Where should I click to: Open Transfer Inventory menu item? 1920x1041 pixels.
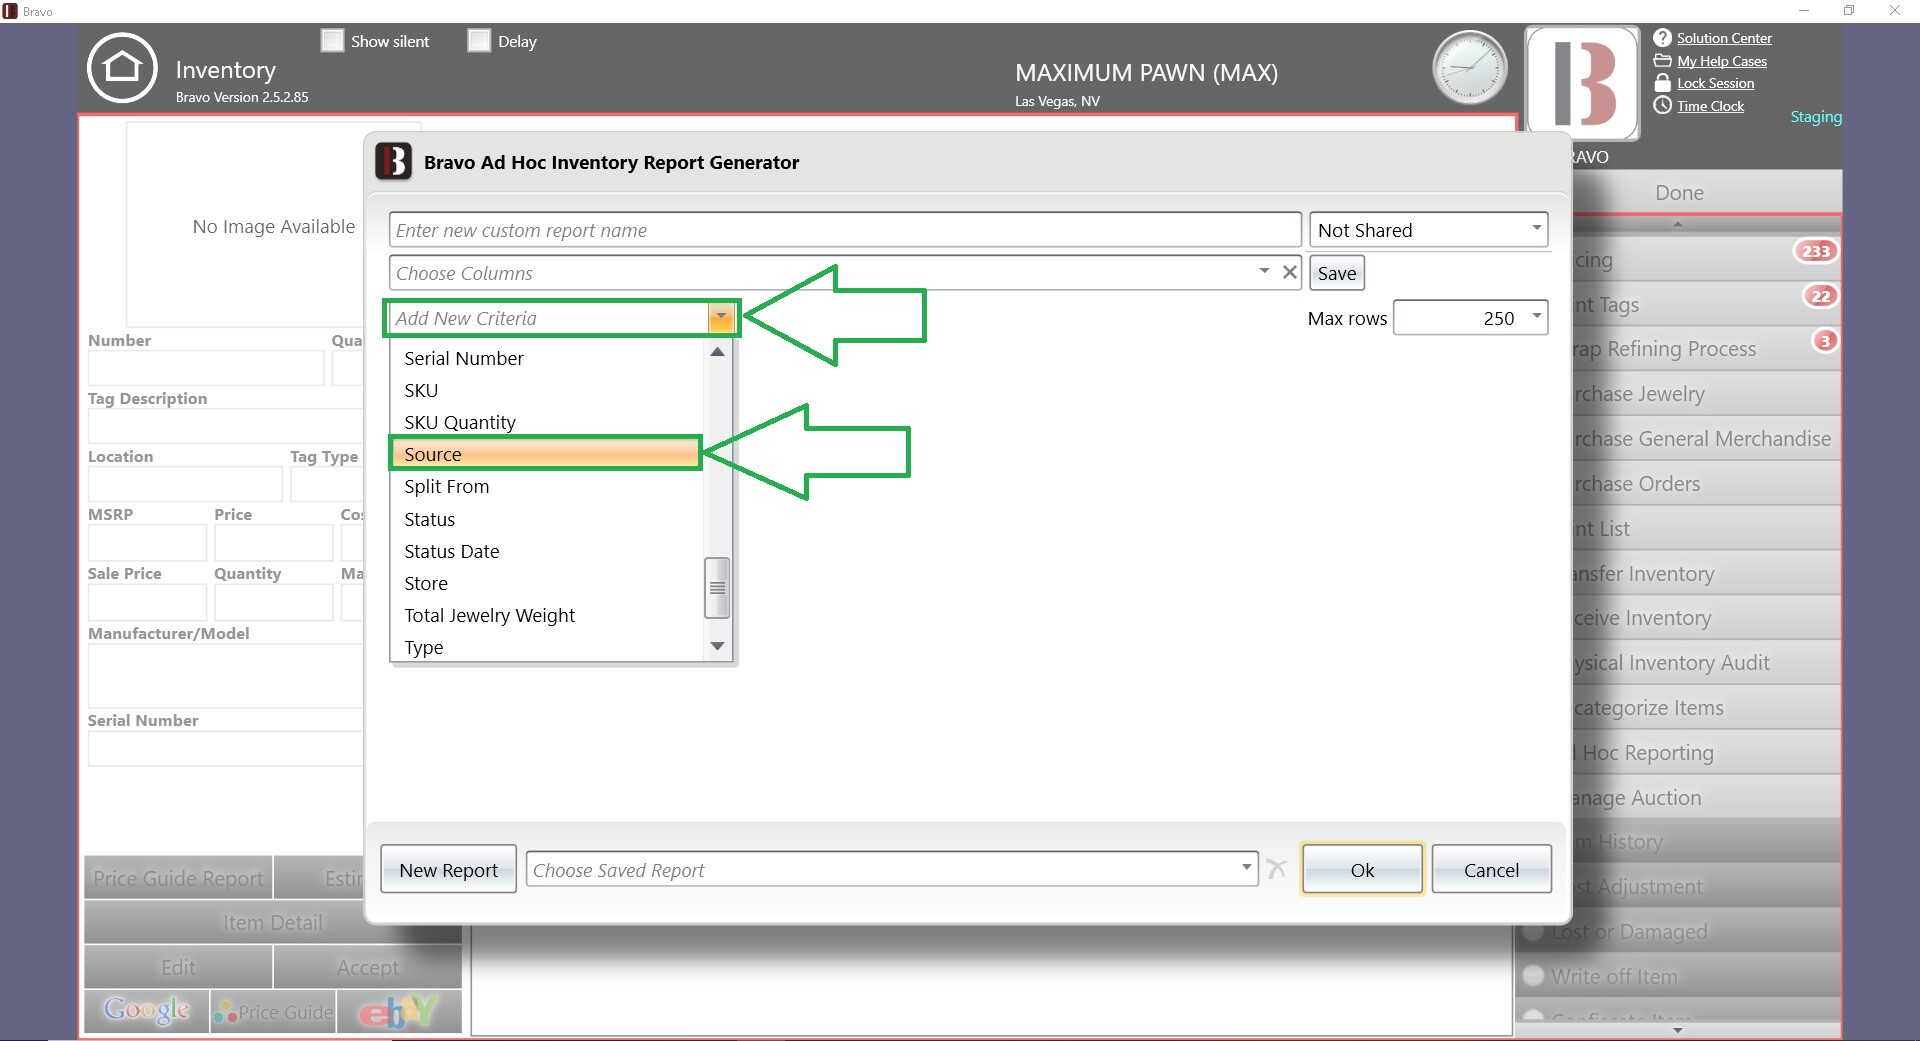pos(1706,574)
